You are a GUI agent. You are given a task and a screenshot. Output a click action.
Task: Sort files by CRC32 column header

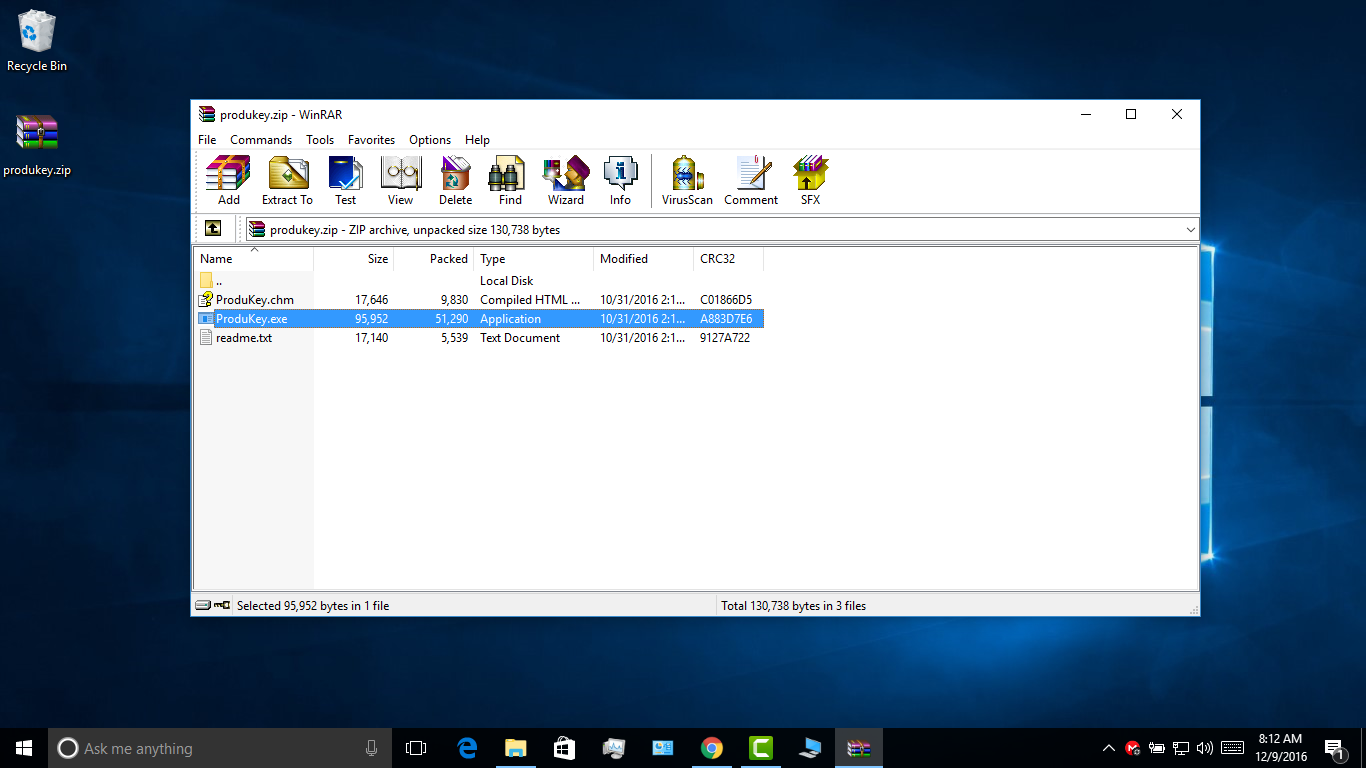tap(729, 259)
